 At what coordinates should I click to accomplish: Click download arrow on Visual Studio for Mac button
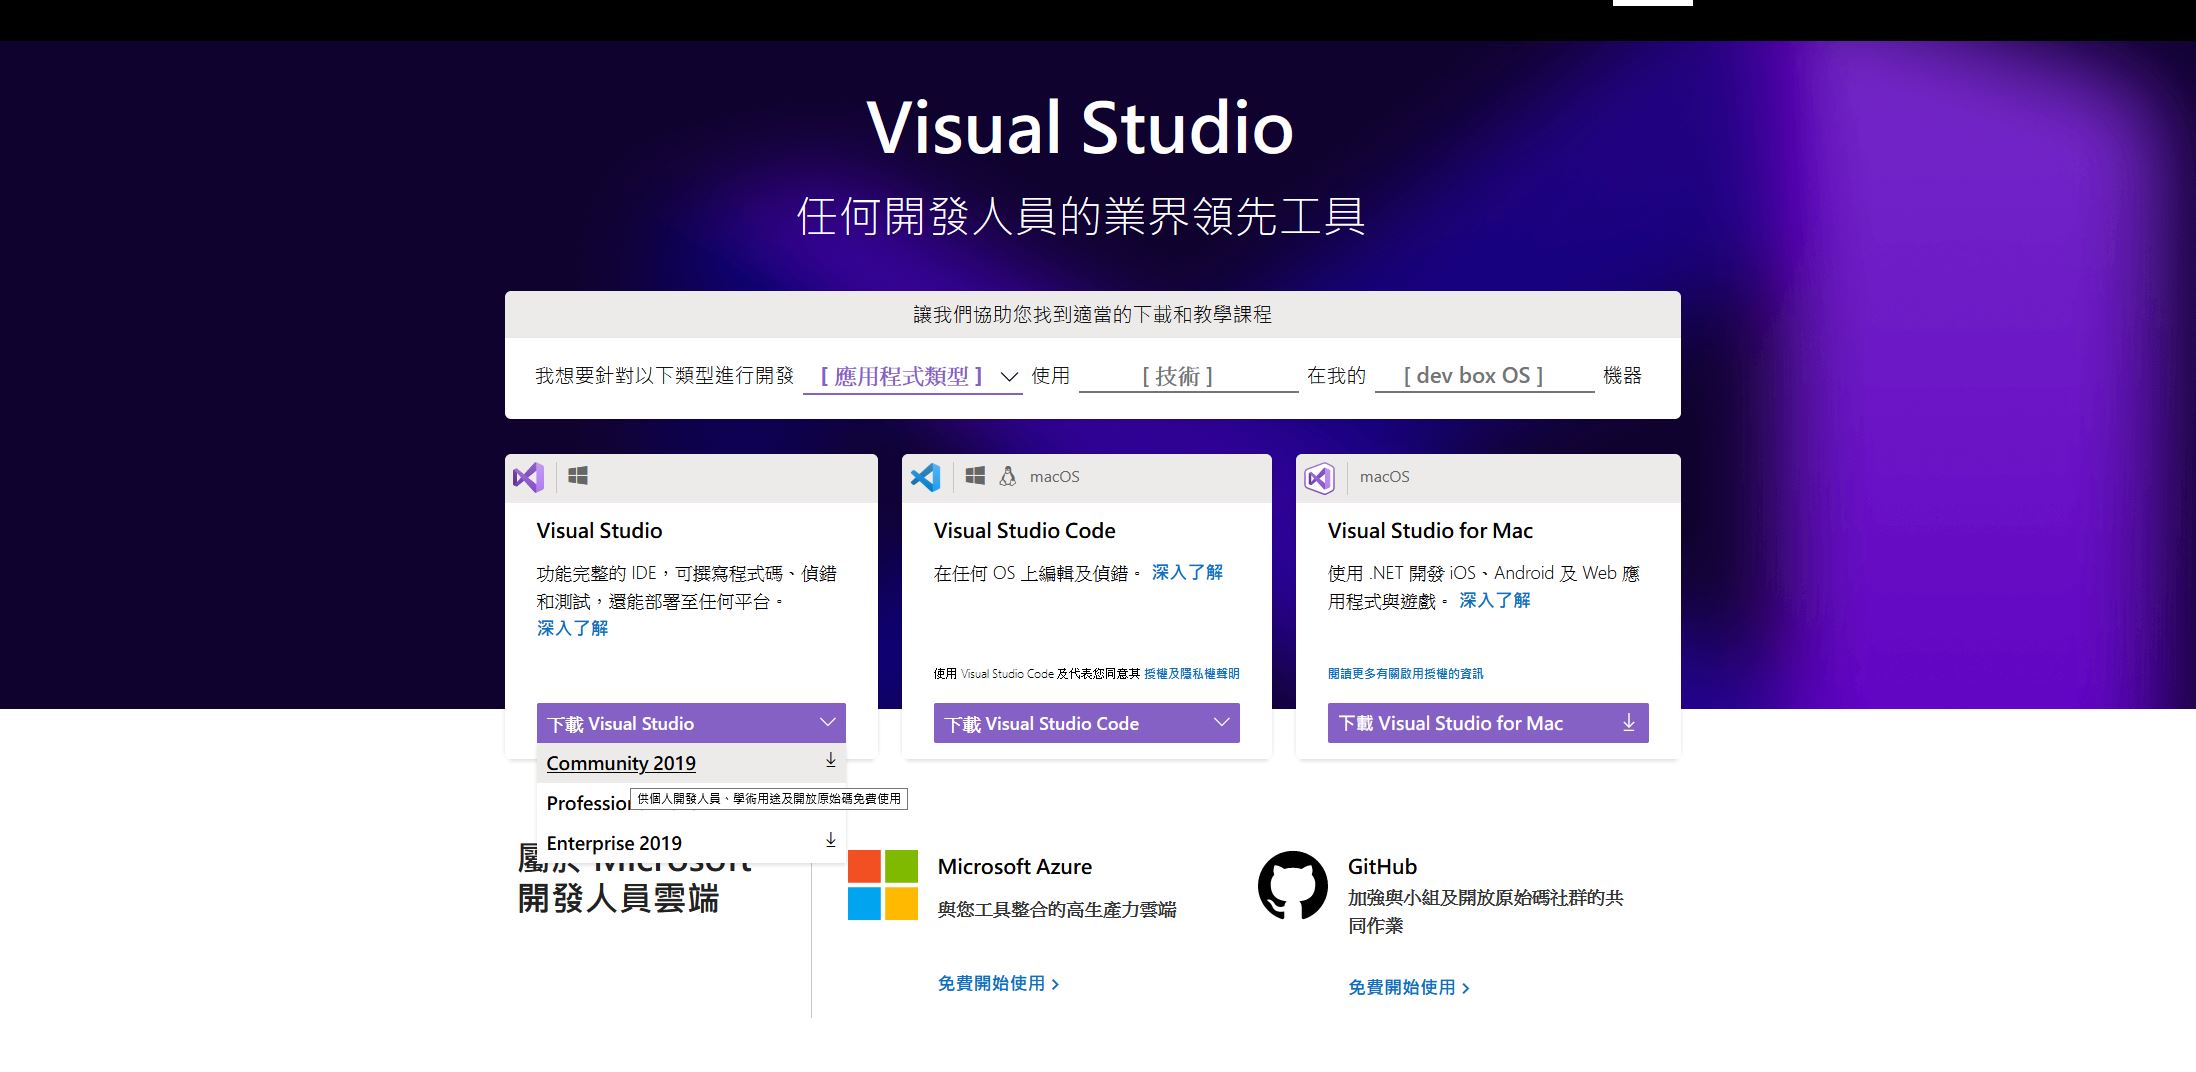click(1628, 722)
